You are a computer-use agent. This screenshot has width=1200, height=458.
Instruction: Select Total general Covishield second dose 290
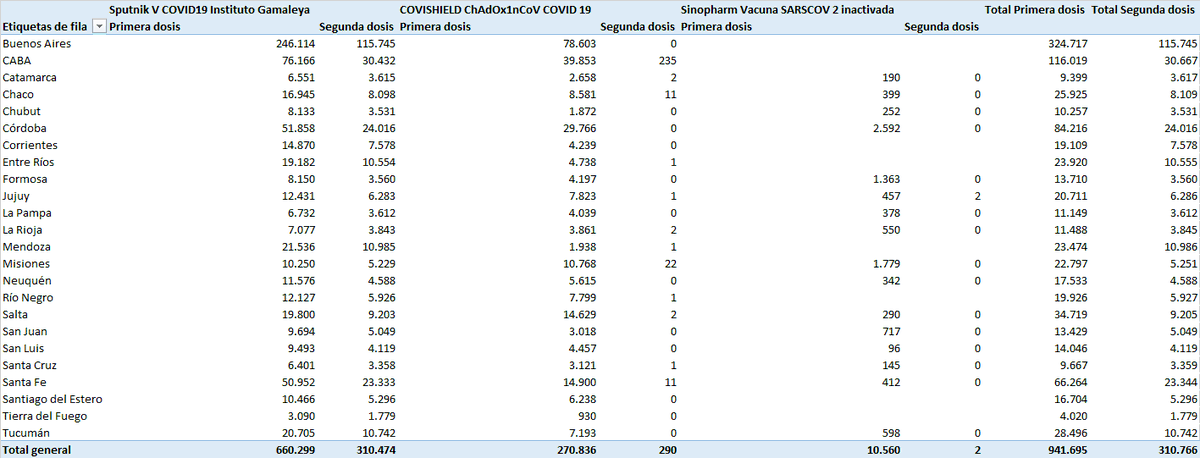(666, 451)
